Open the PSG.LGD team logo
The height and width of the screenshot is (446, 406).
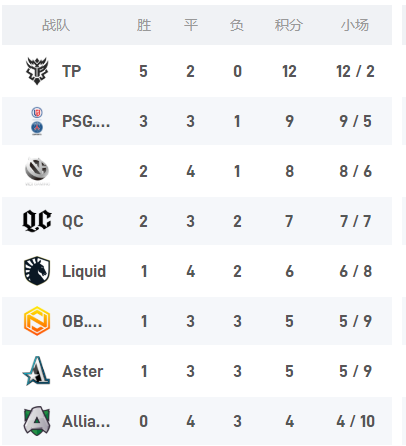point(37,121)
